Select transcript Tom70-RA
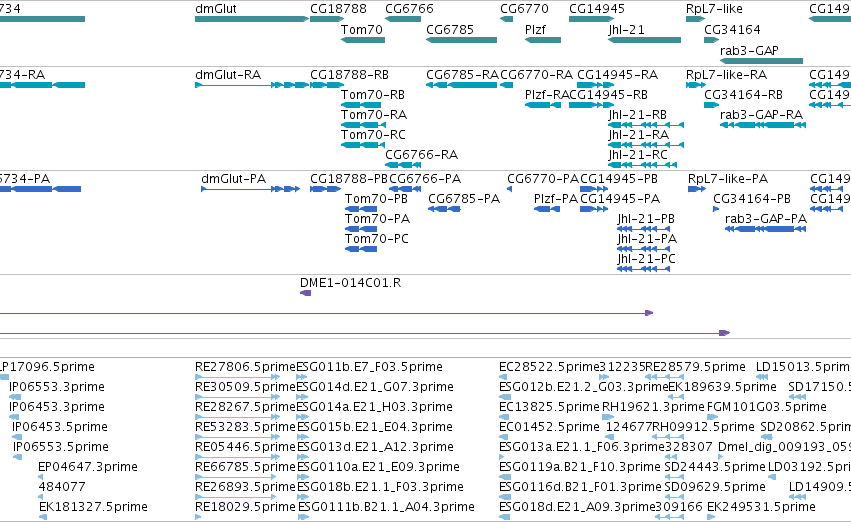This screenshot has width=851, height=522. point(363,125)
